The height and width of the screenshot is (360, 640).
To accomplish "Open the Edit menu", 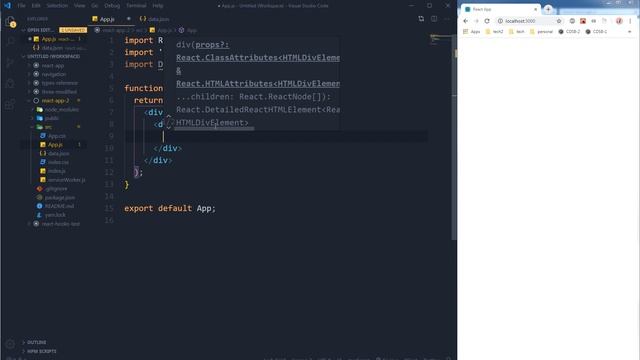I will (36, 6).
